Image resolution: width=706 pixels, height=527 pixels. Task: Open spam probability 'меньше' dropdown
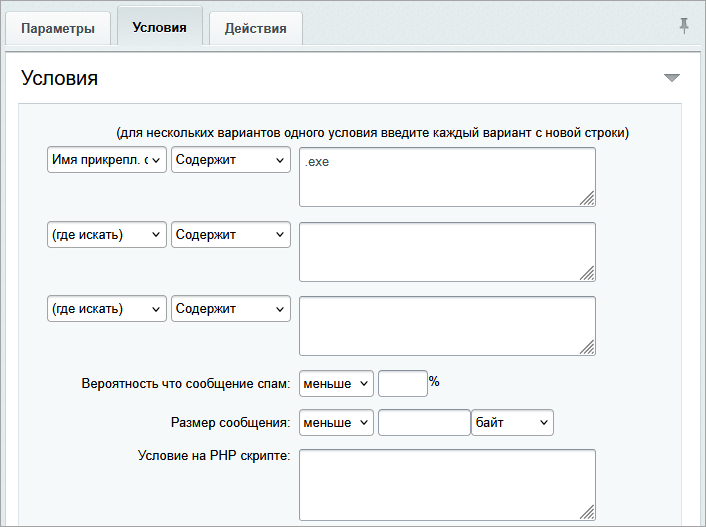pyautogui.click(x=336, y=383)
